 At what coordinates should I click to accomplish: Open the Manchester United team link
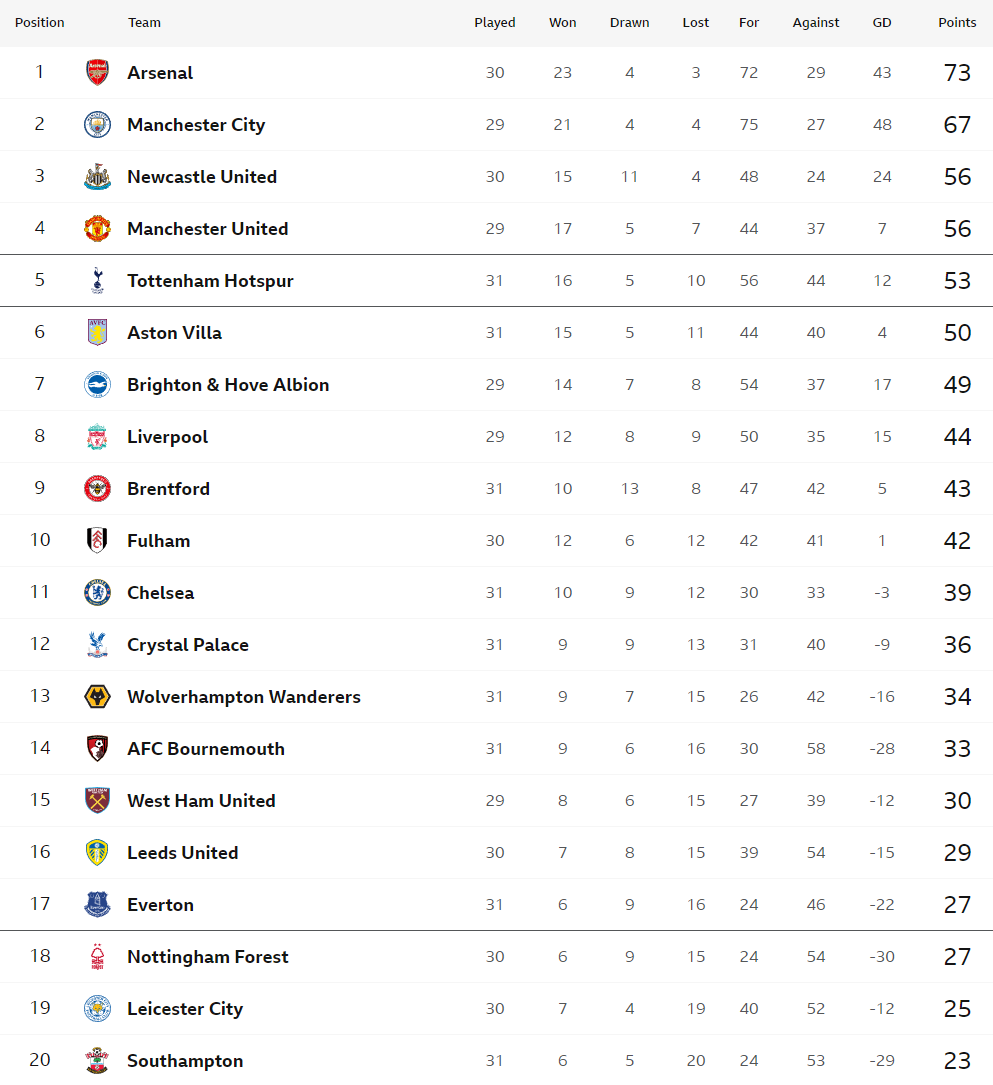(x=208, y=228)
